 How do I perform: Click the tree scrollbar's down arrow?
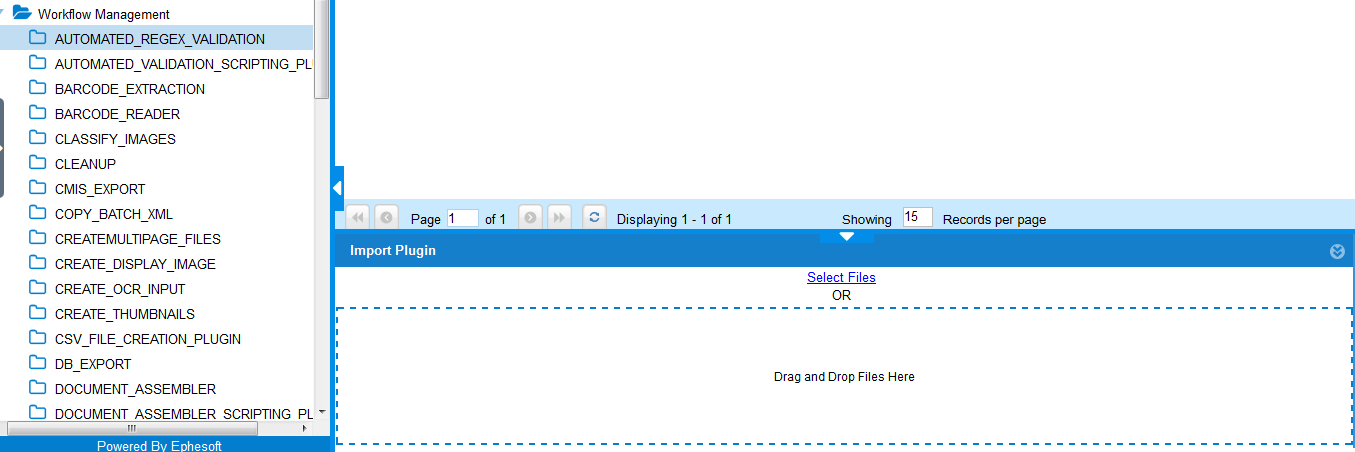point(322,412)
